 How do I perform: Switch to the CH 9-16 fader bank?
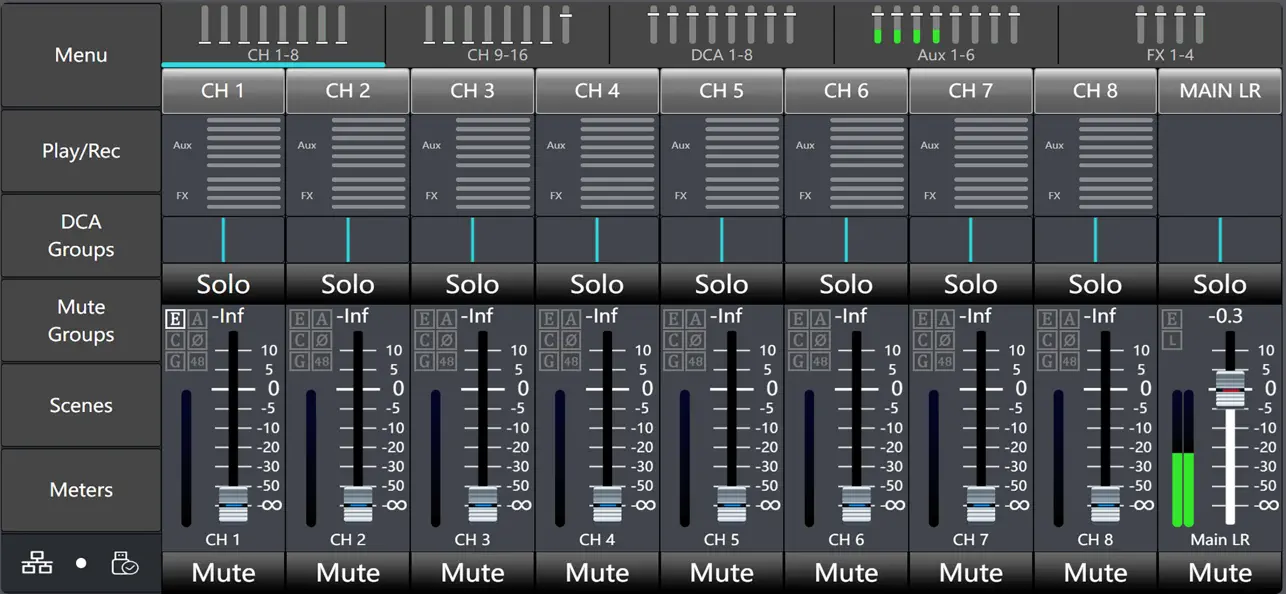pyautogui.click(x=497, y=33)
